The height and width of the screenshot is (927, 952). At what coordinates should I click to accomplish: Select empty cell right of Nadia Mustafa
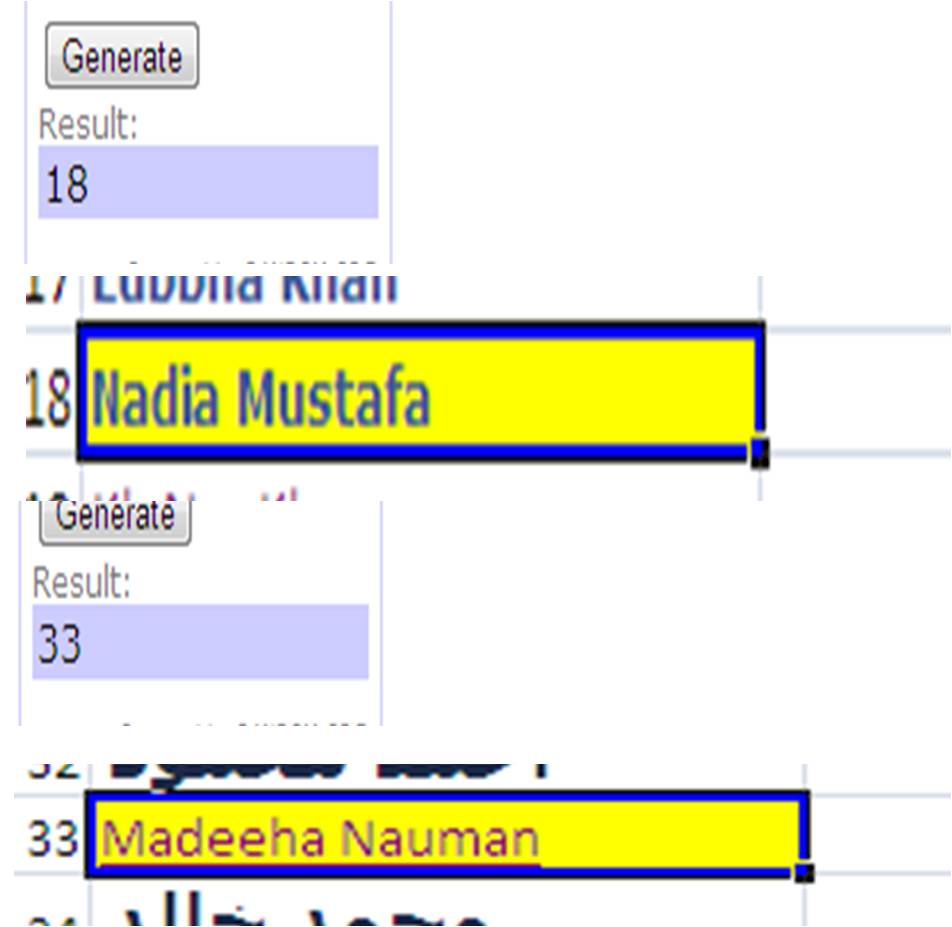[855, 397]
